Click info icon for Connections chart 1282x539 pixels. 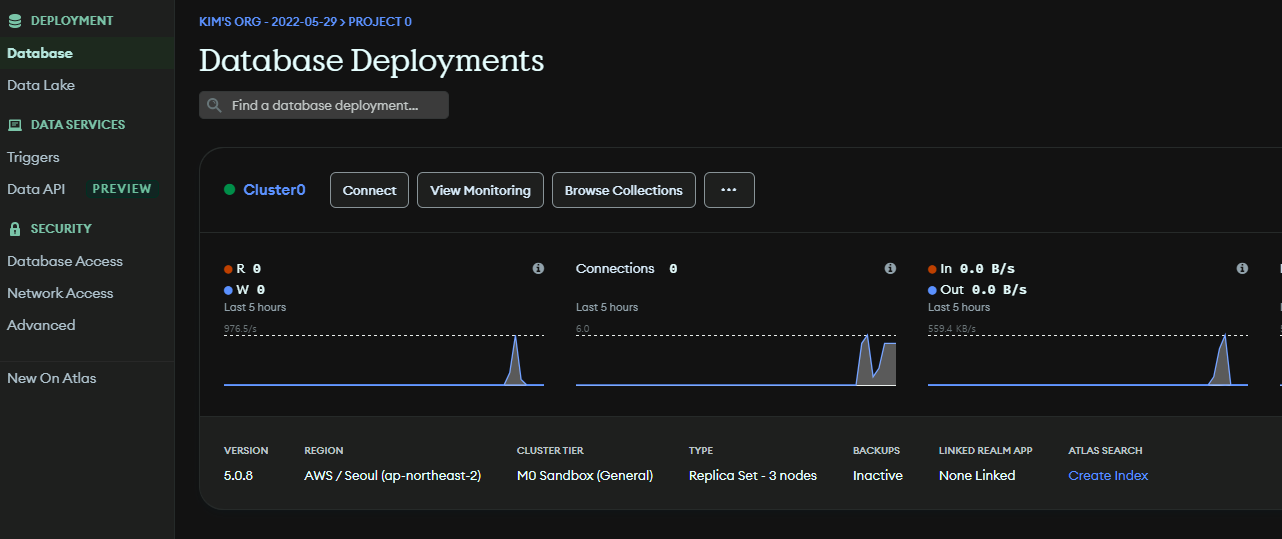890,269
